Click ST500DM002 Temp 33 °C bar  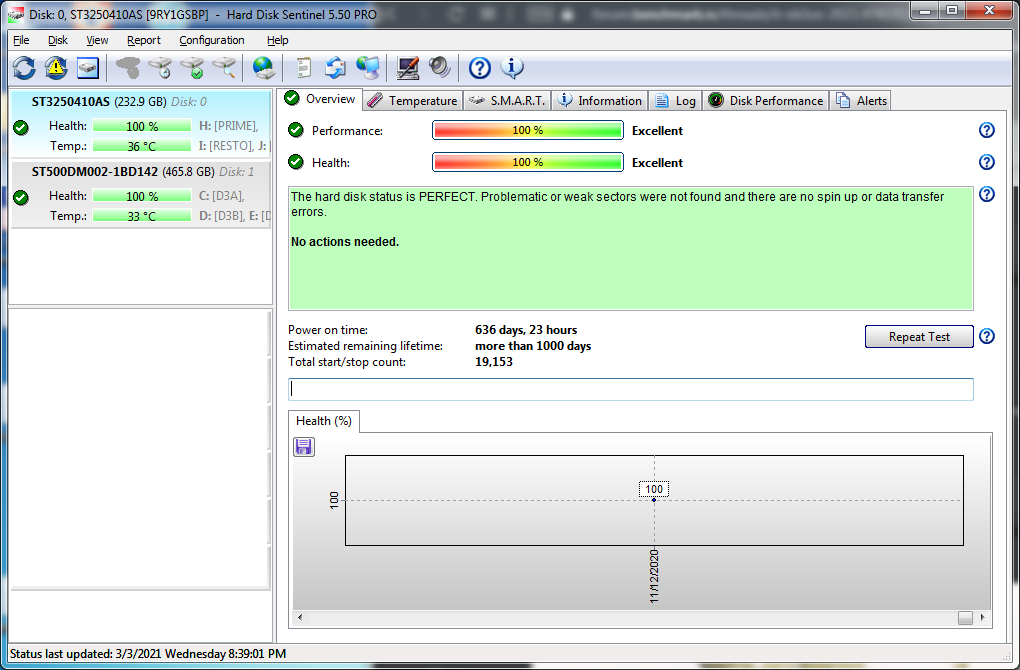point(142,216)
